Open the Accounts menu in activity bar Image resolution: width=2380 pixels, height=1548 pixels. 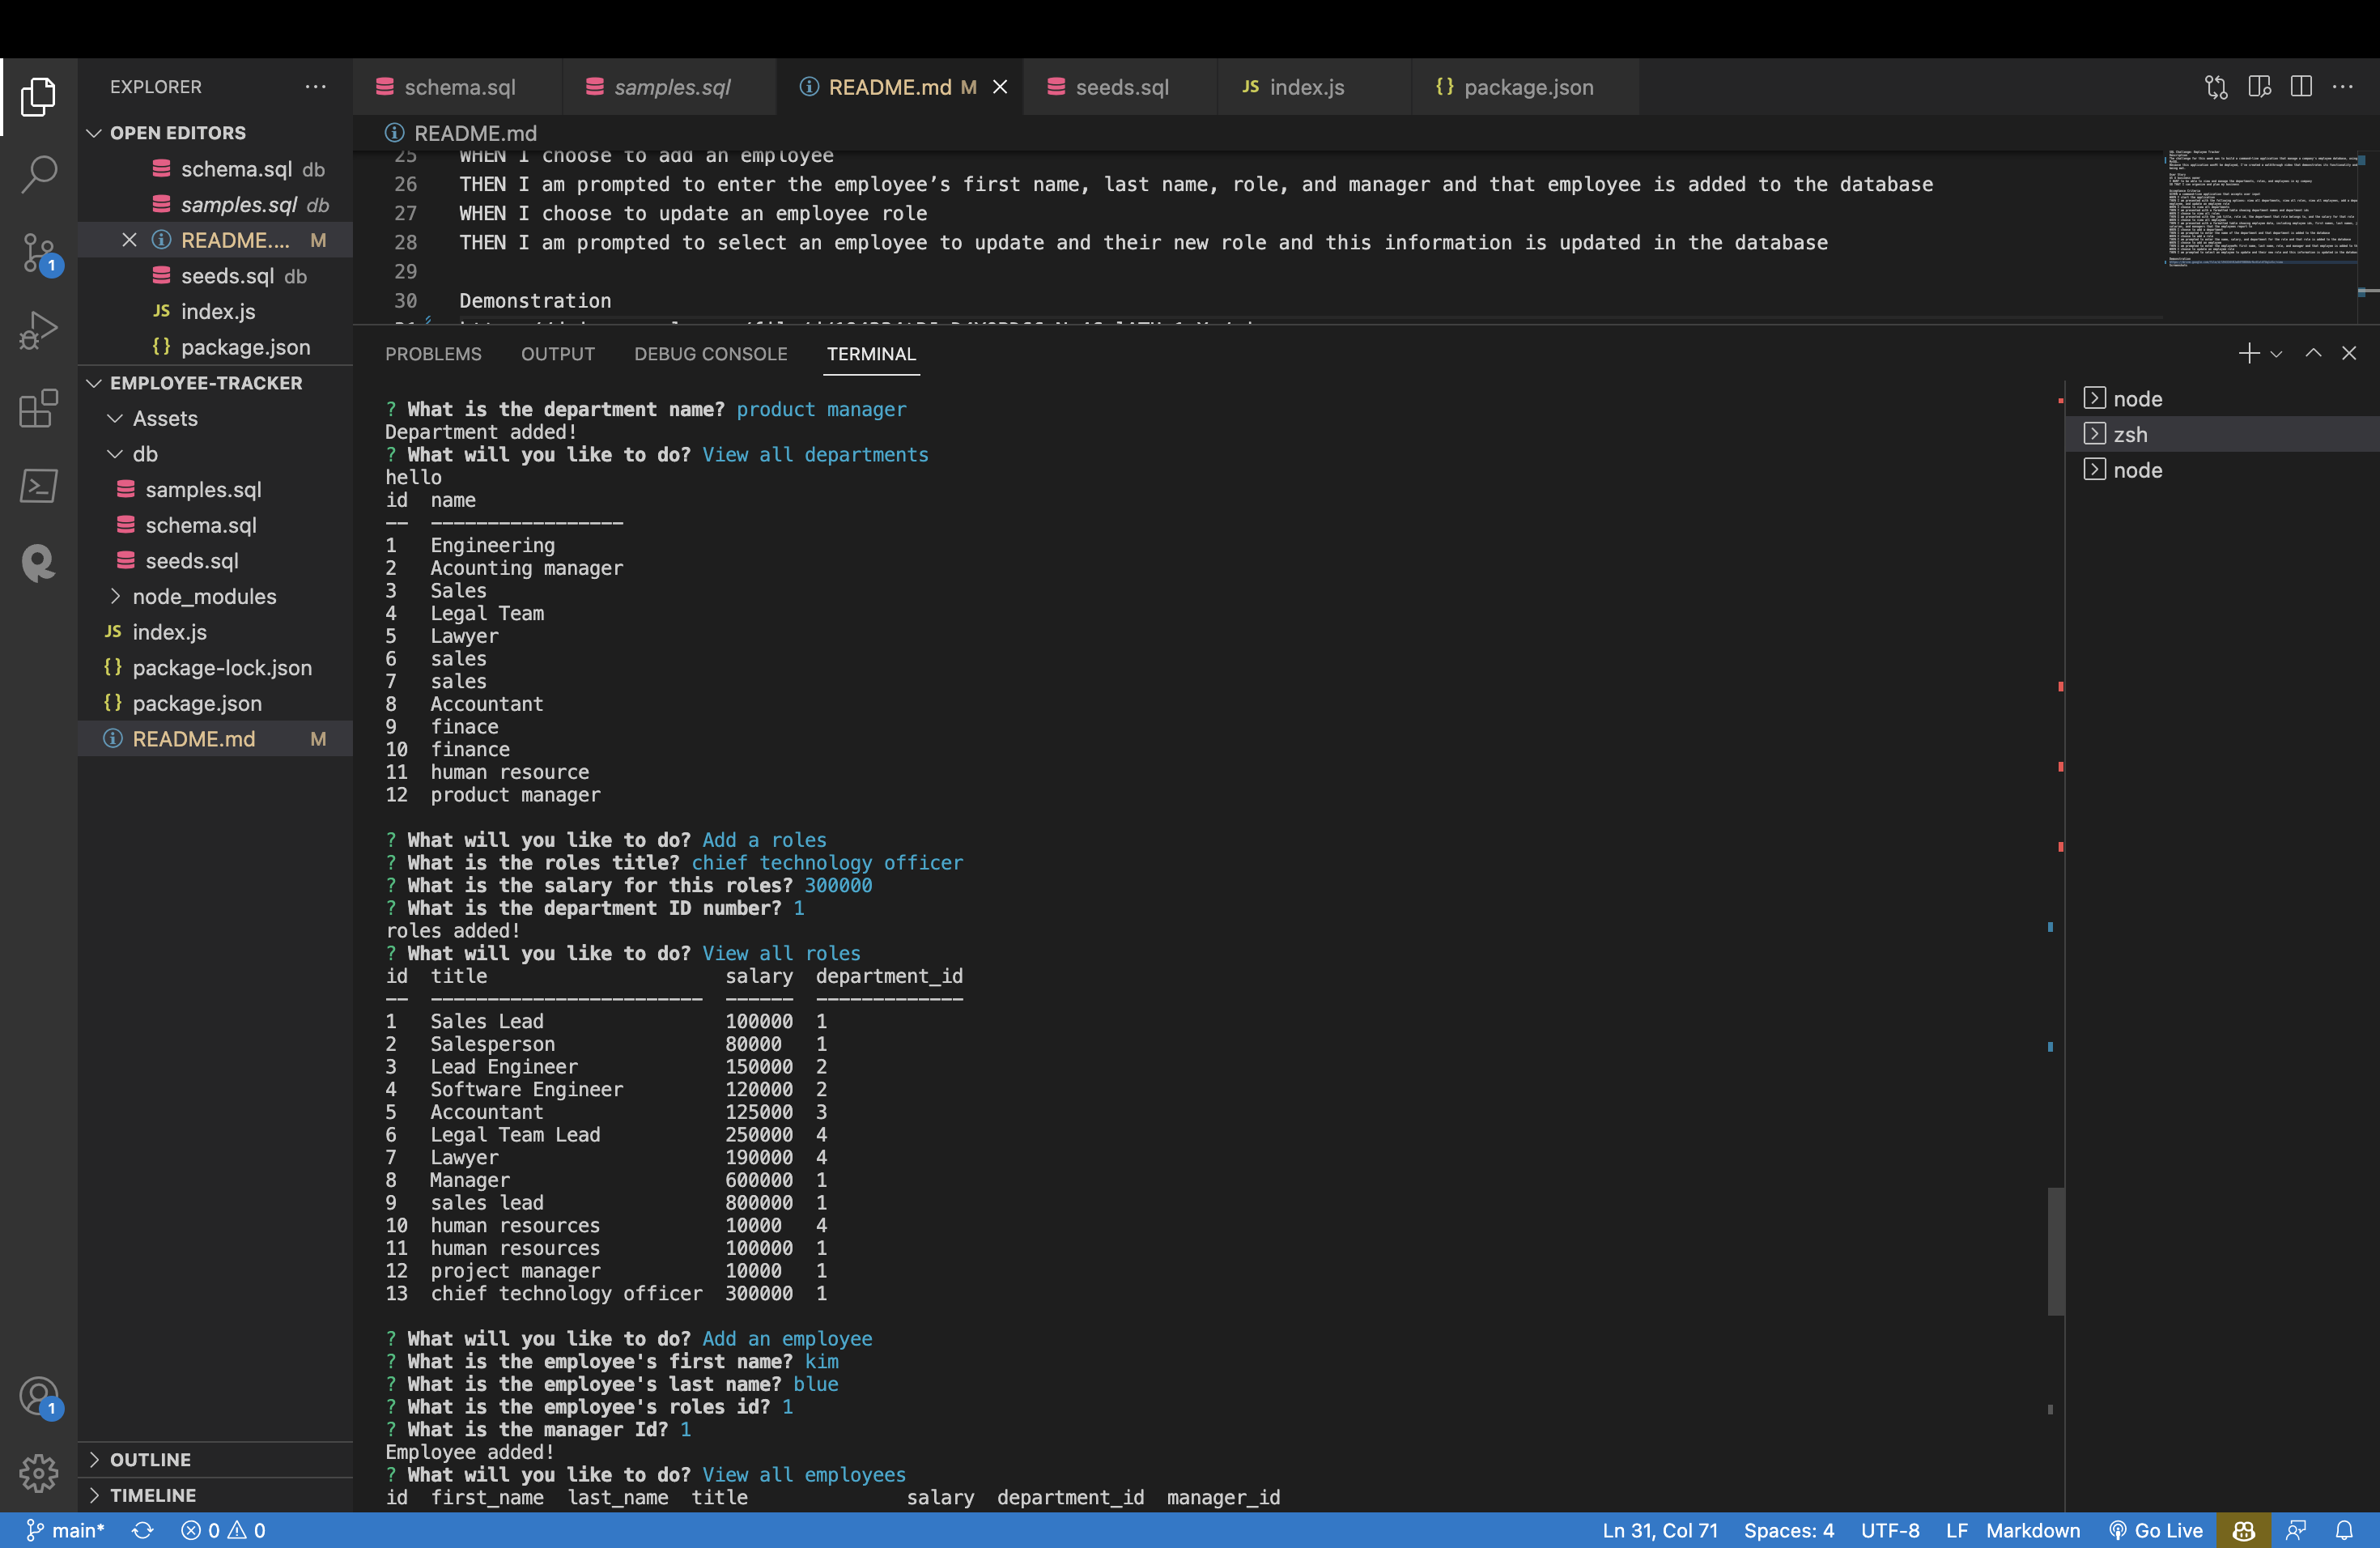coord(38,1396)
